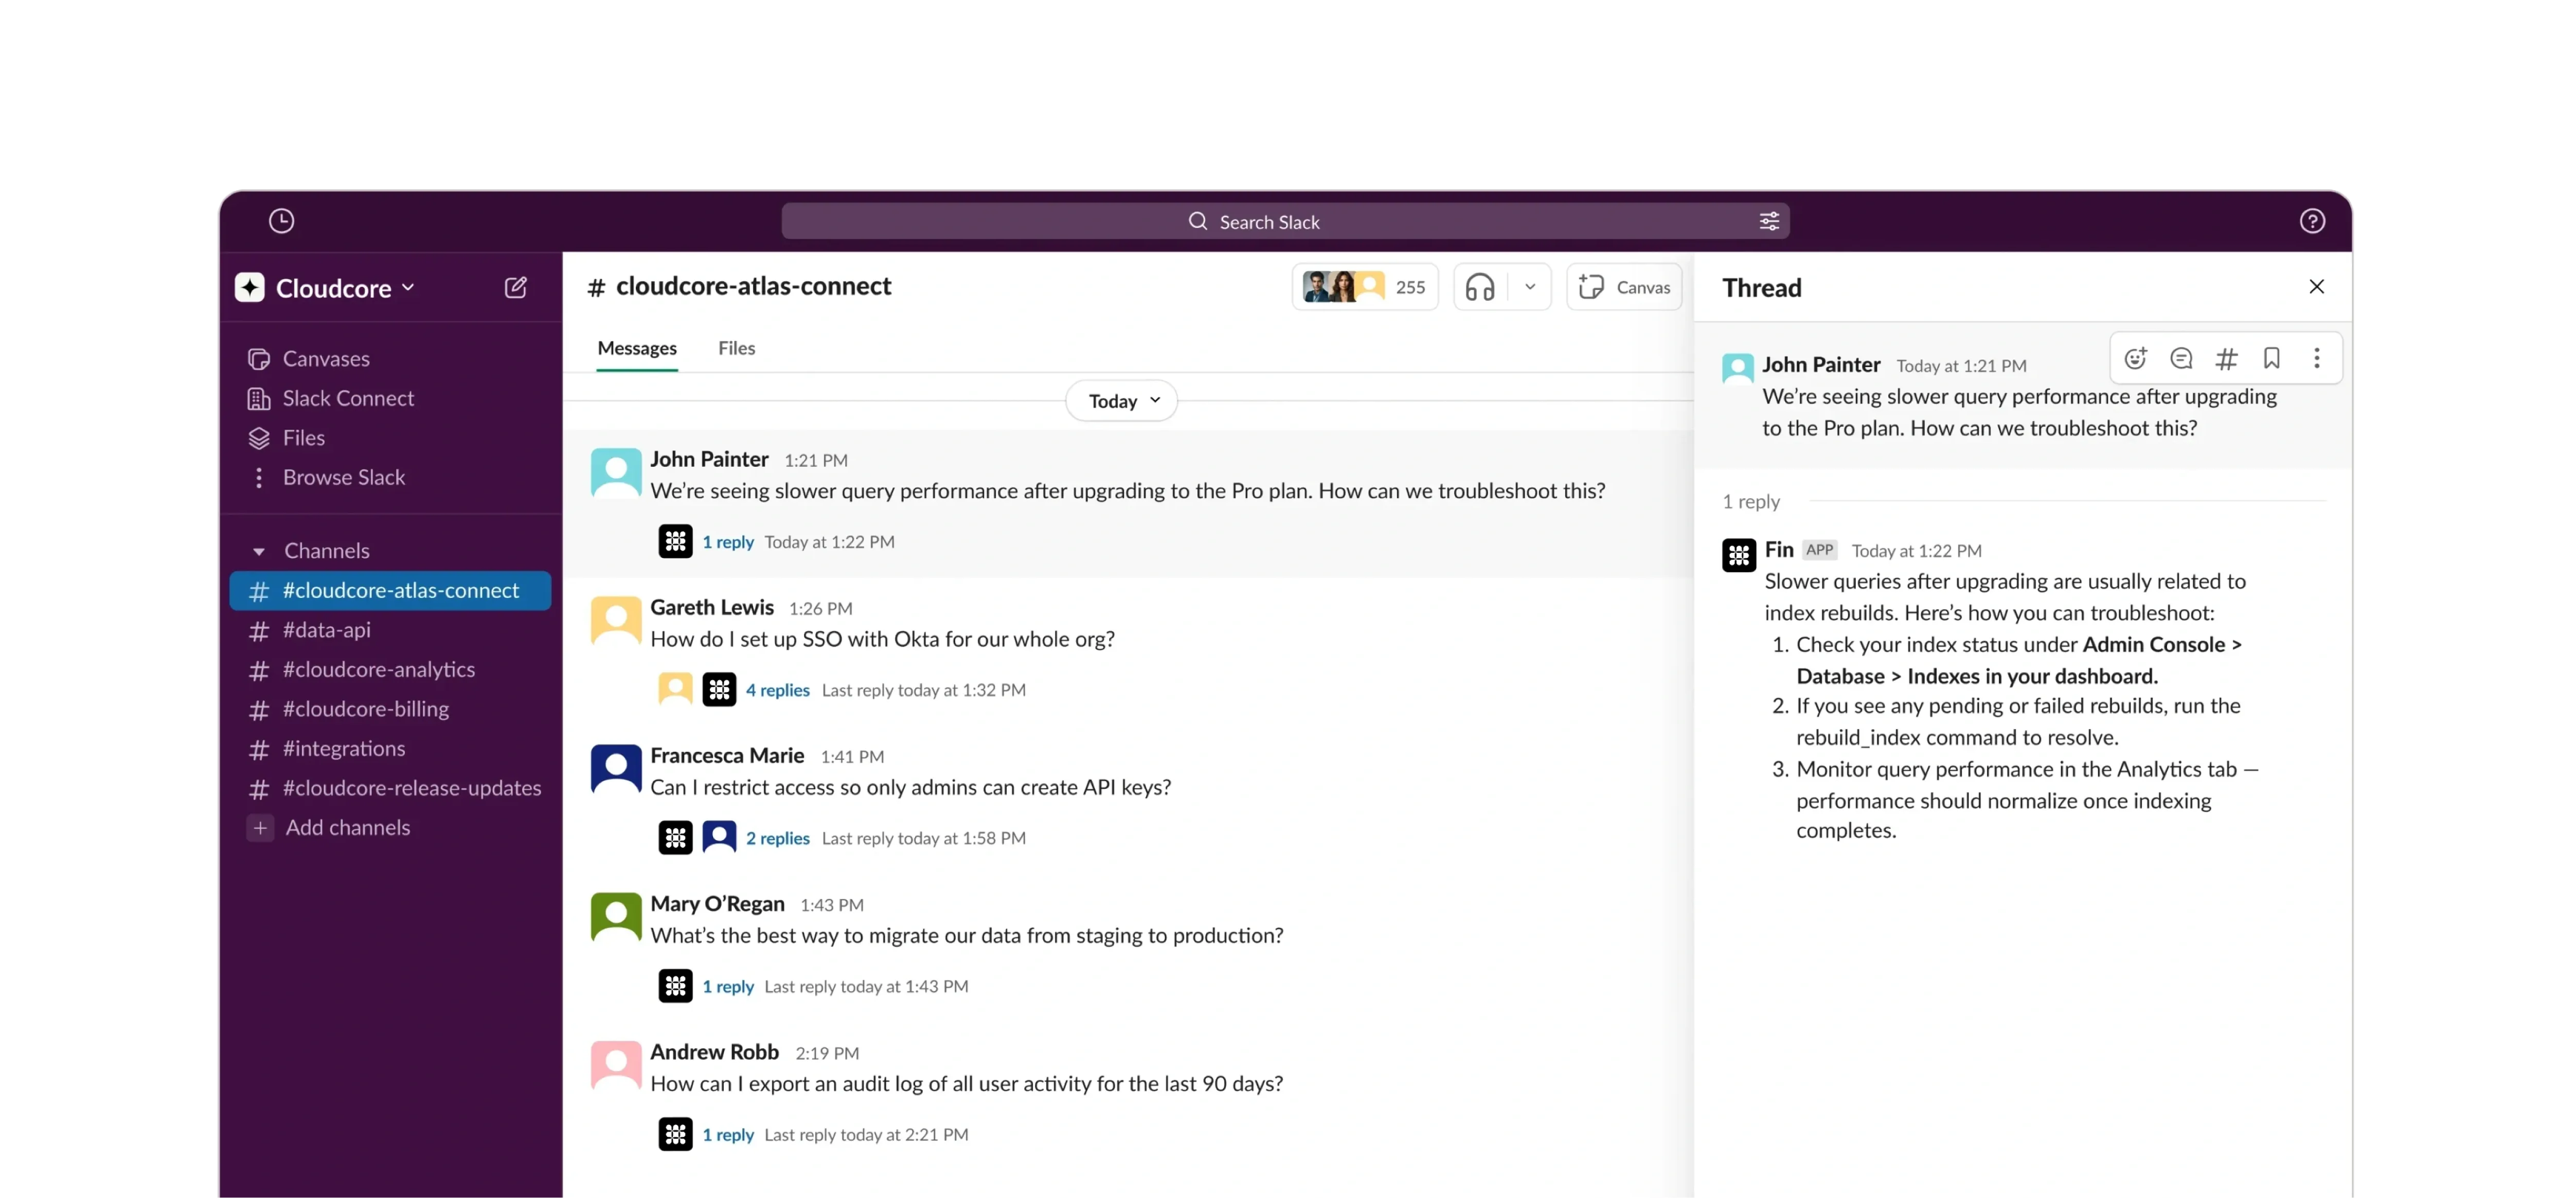Open 1 reply under Mary O'Regan's message
2576x1198 pixels.
coord(728,986)
